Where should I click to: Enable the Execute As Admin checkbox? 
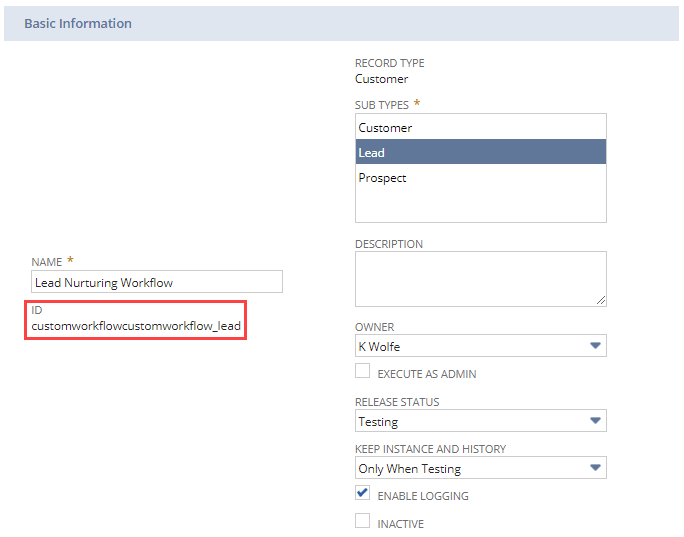coord(363,371)
